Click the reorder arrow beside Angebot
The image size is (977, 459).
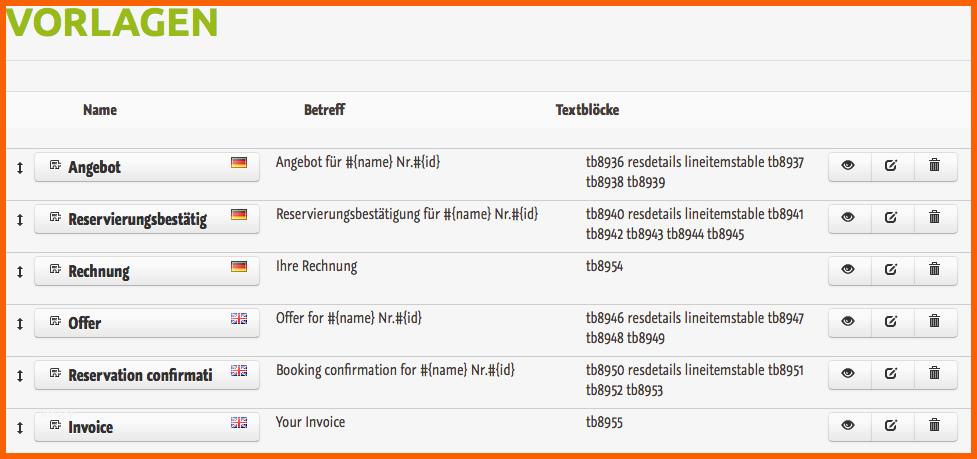pos(19,168)
